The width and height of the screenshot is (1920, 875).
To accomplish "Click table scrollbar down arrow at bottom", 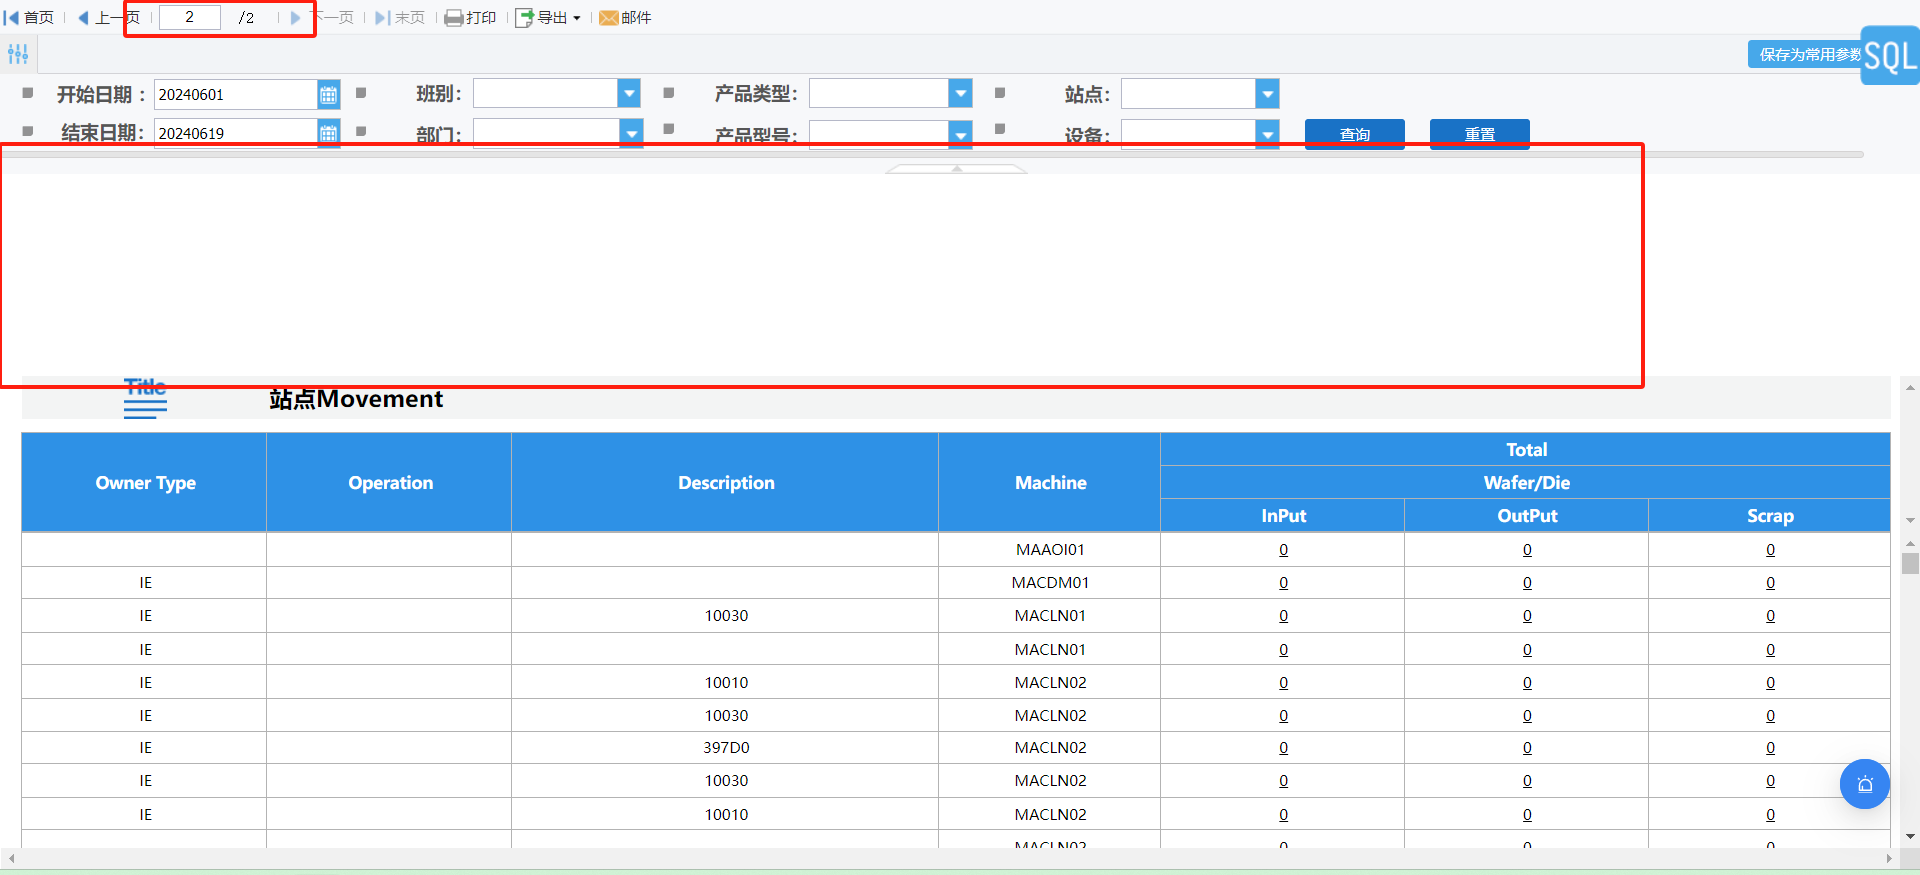I will pyautogui.click(x=1910, y=837).
